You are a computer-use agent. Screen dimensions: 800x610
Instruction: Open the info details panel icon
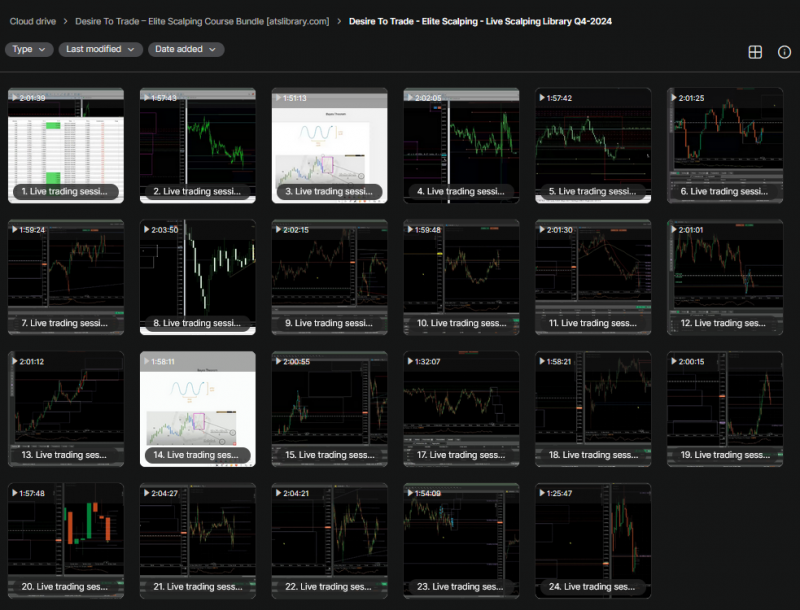click(784, 52)
